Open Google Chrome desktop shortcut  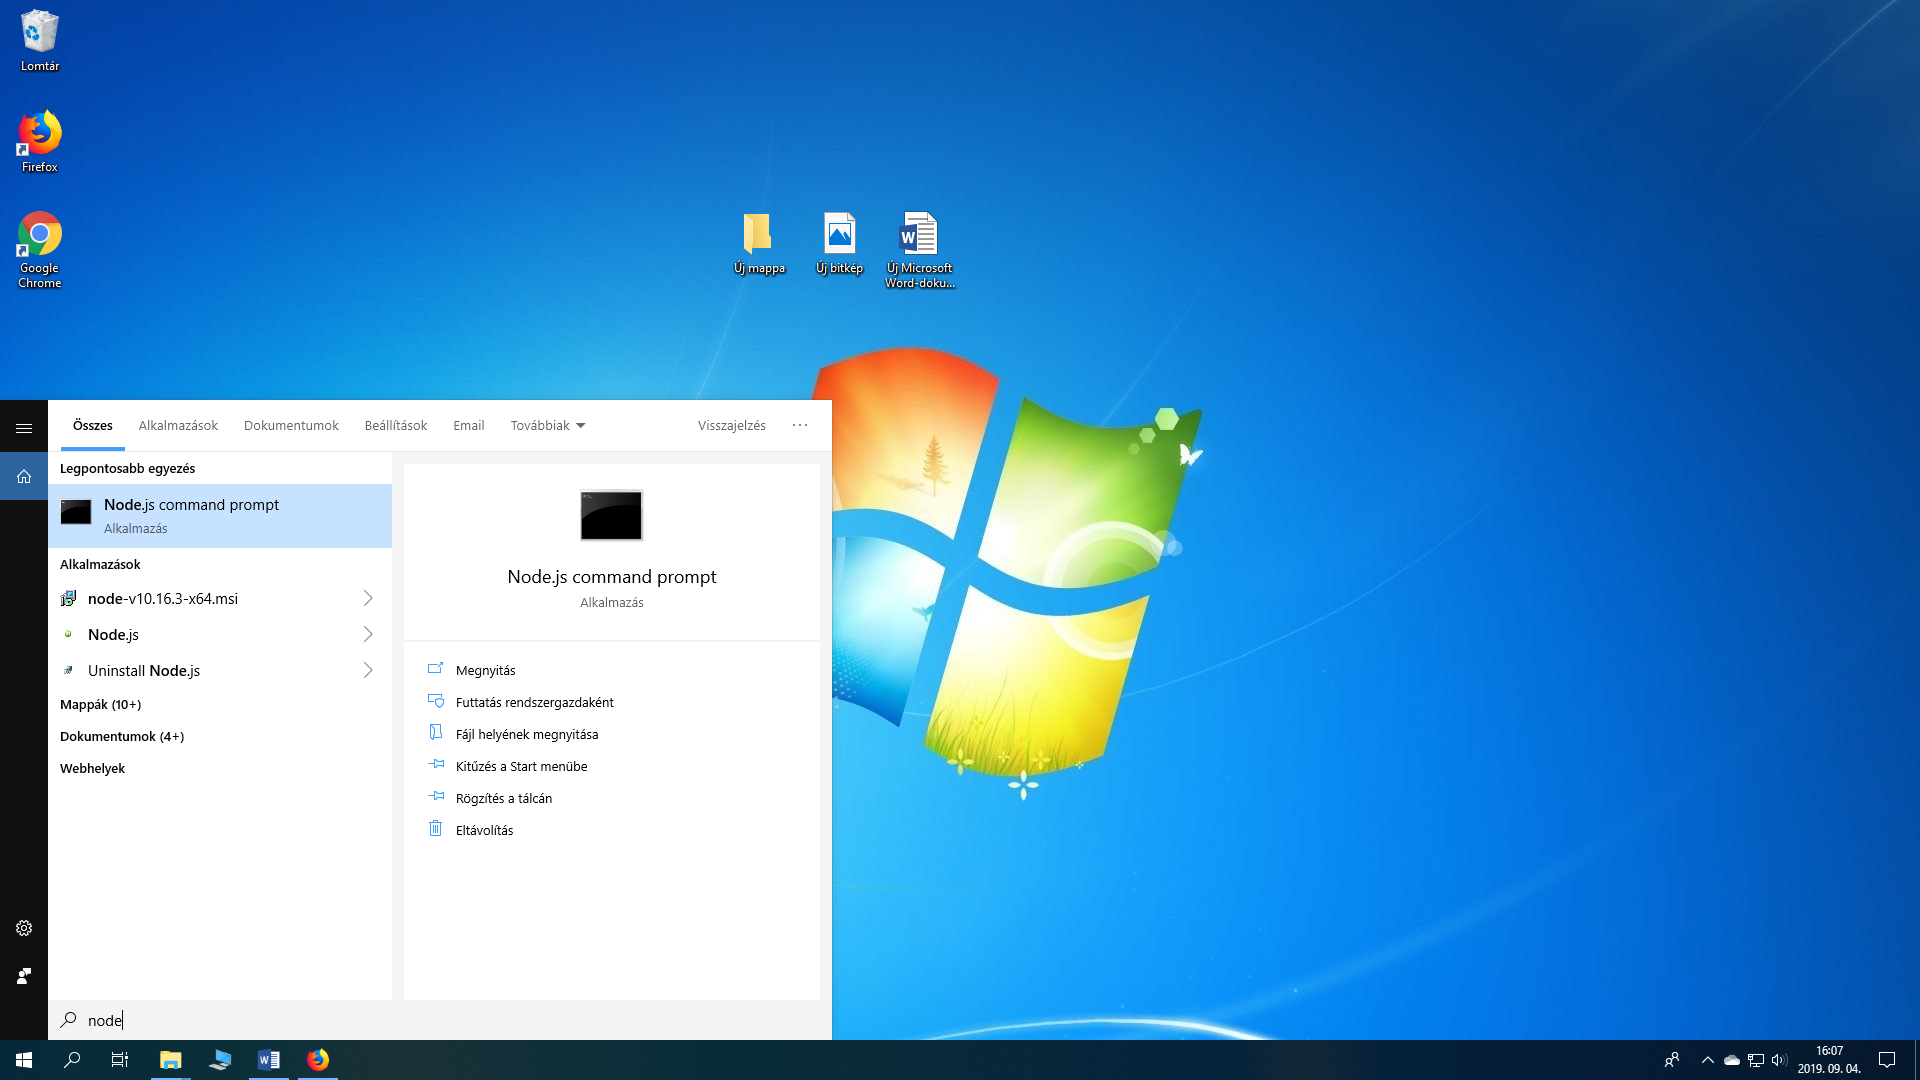coord(40,250)
